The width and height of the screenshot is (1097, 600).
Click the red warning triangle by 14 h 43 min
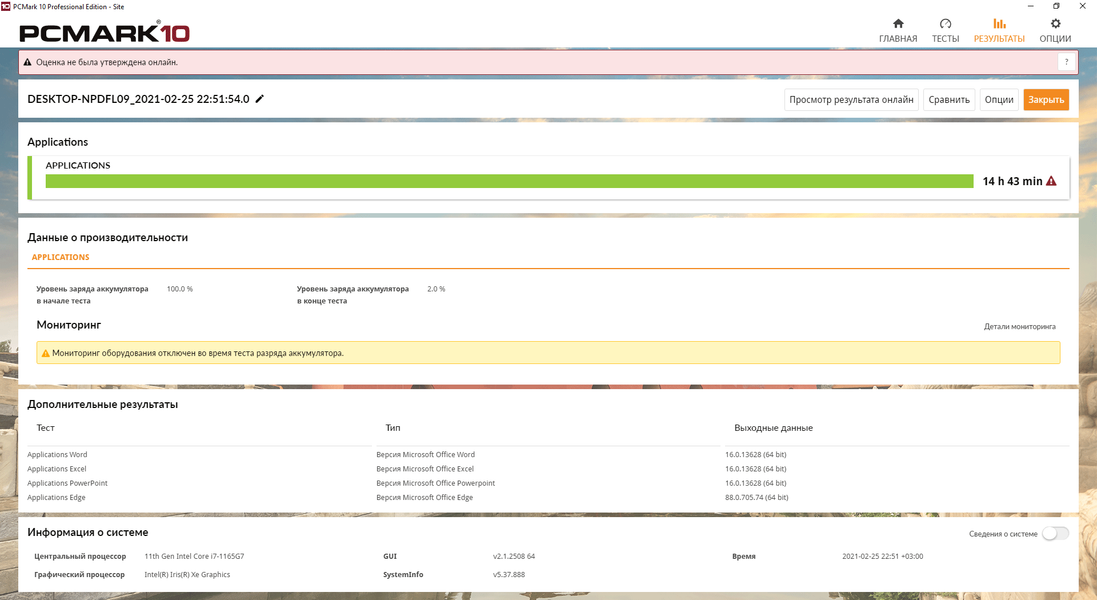click(1051, 181)
